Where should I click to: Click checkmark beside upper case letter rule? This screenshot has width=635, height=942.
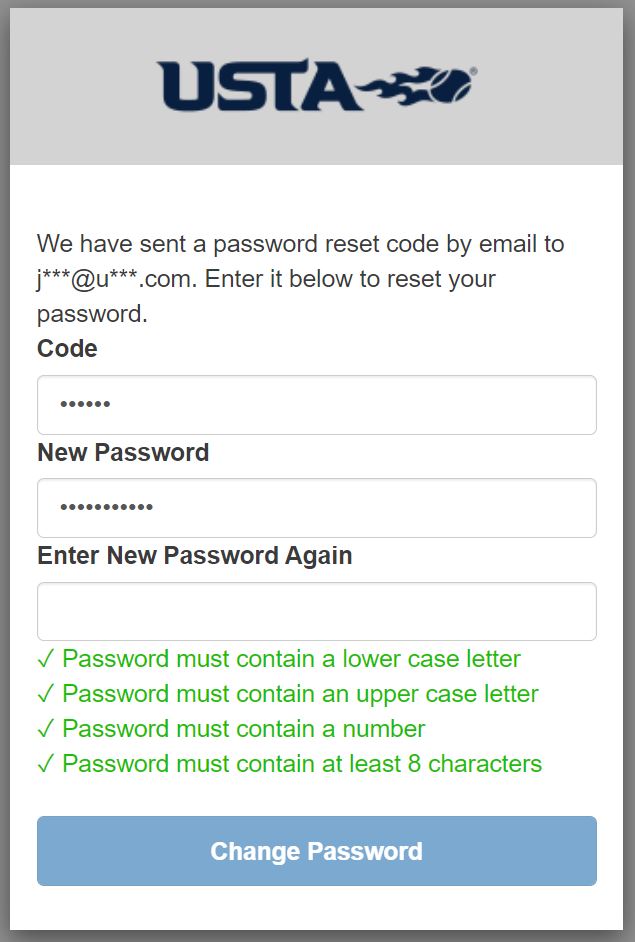tap(46, 694)
